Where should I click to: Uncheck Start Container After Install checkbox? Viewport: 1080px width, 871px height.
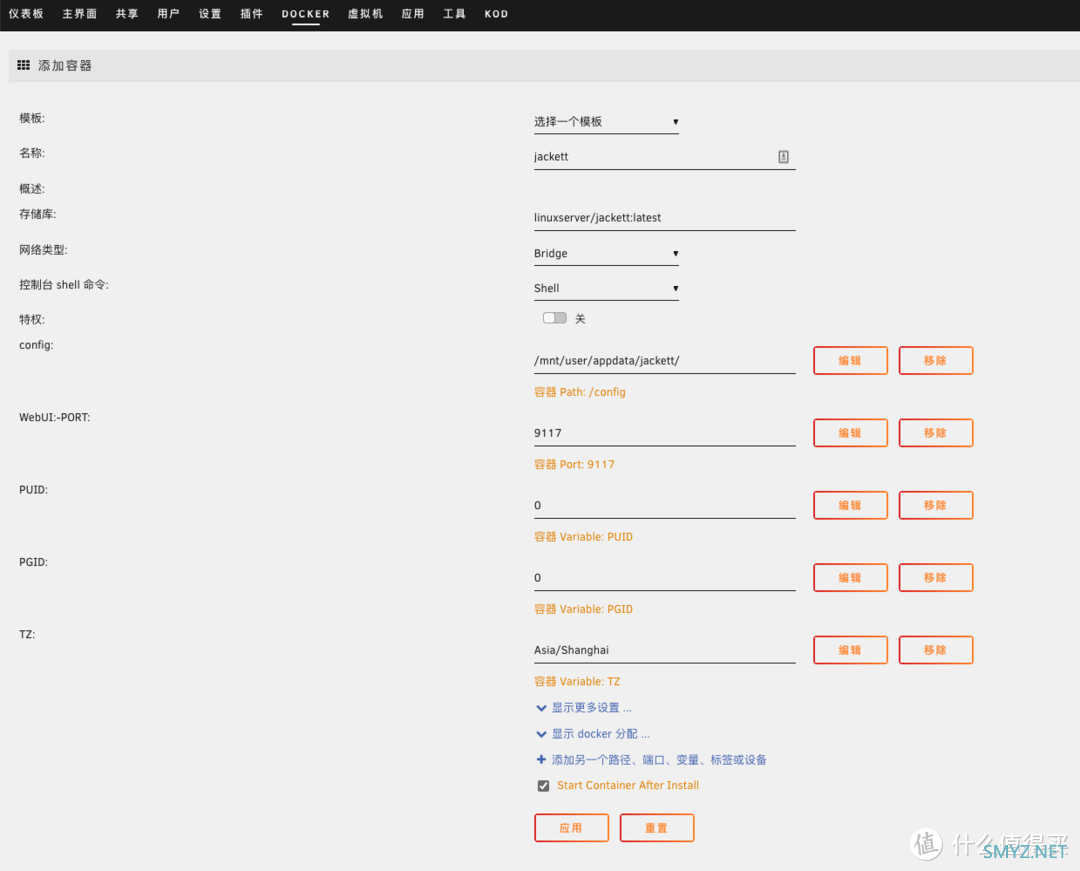point(543,786)
